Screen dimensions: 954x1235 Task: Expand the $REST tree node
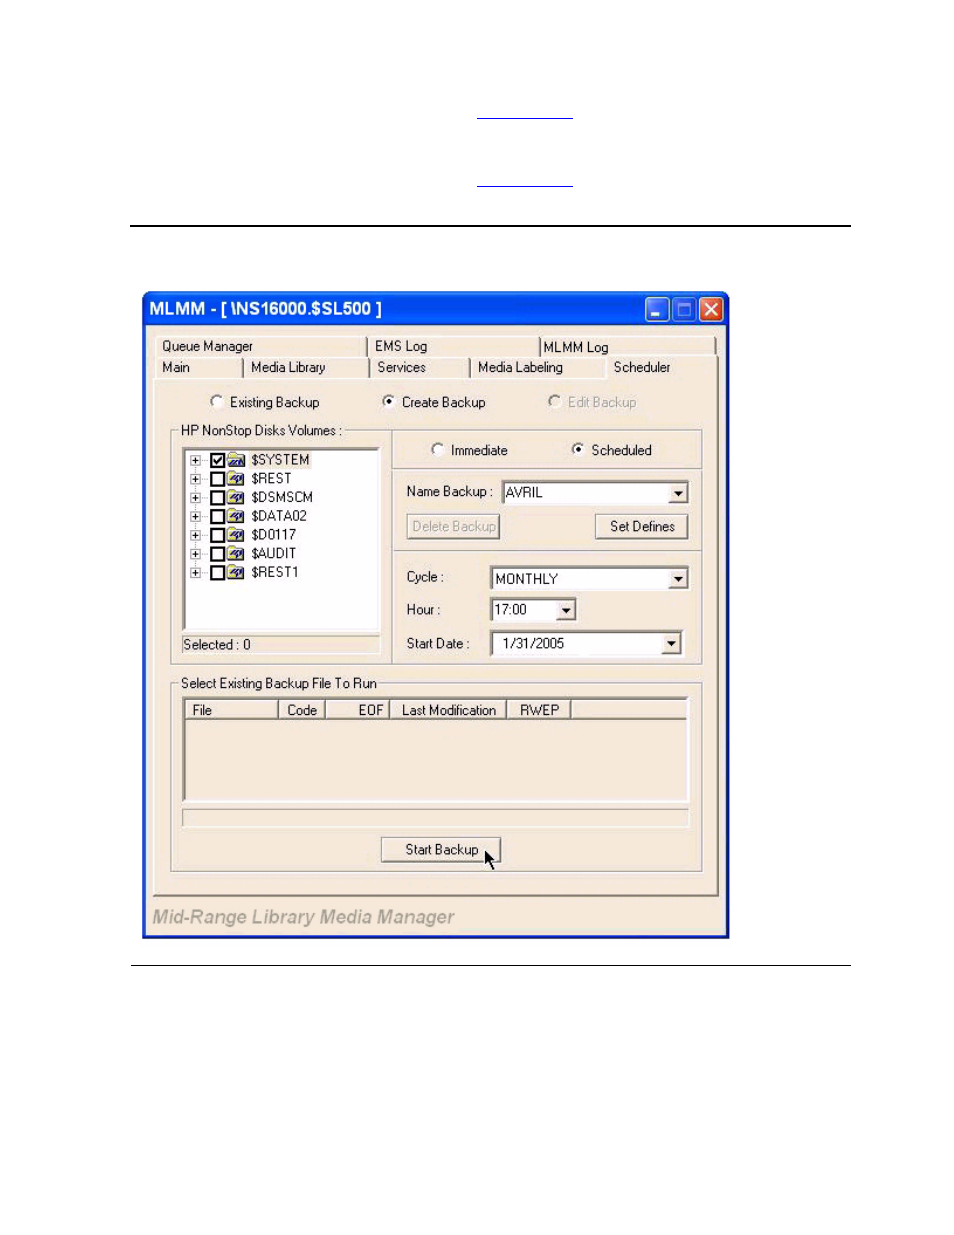point(196,479)
